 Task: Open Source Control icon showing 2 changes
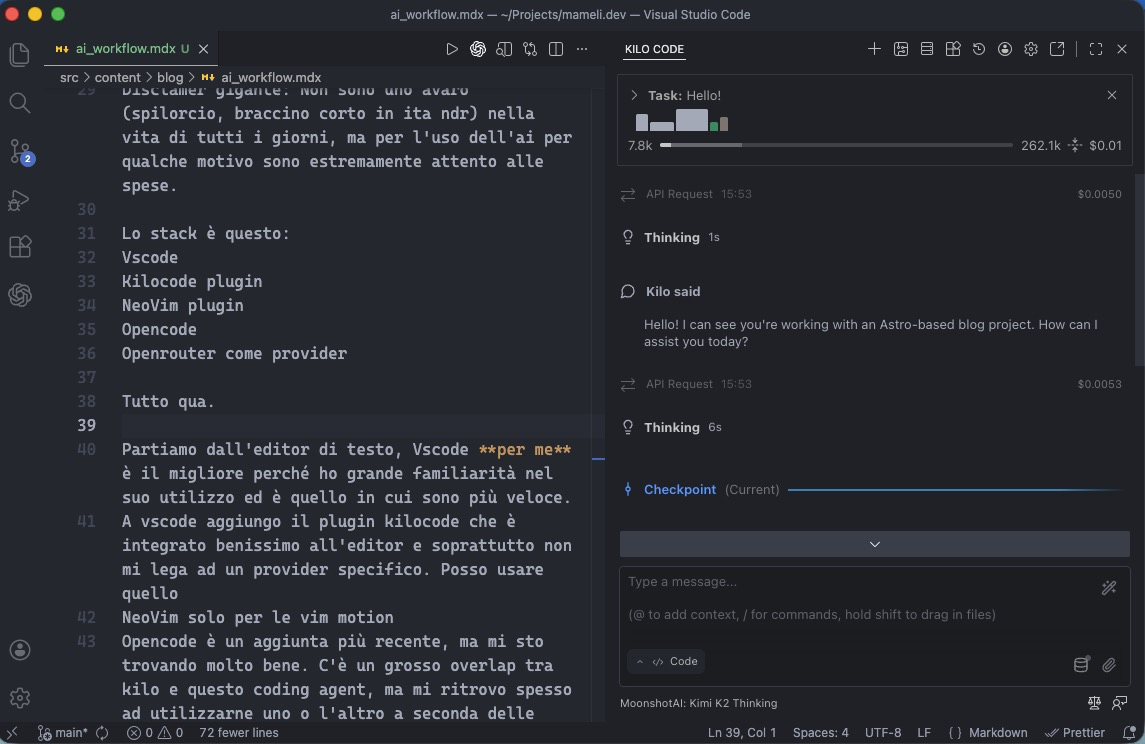(20, 151)
